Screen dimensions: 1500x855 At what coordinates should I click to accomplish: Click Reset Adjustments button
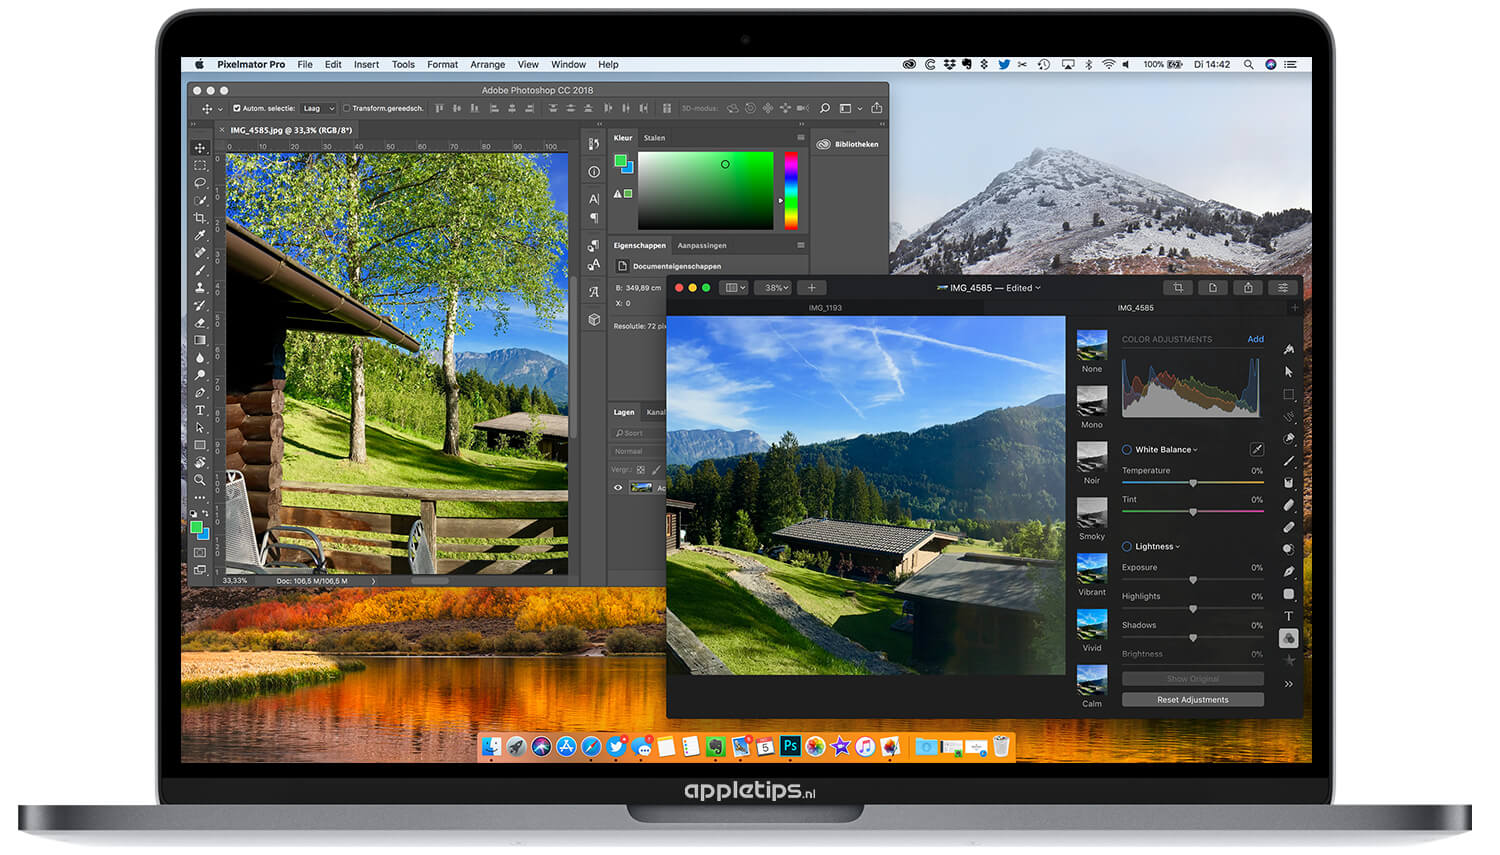pos(1193,700)
